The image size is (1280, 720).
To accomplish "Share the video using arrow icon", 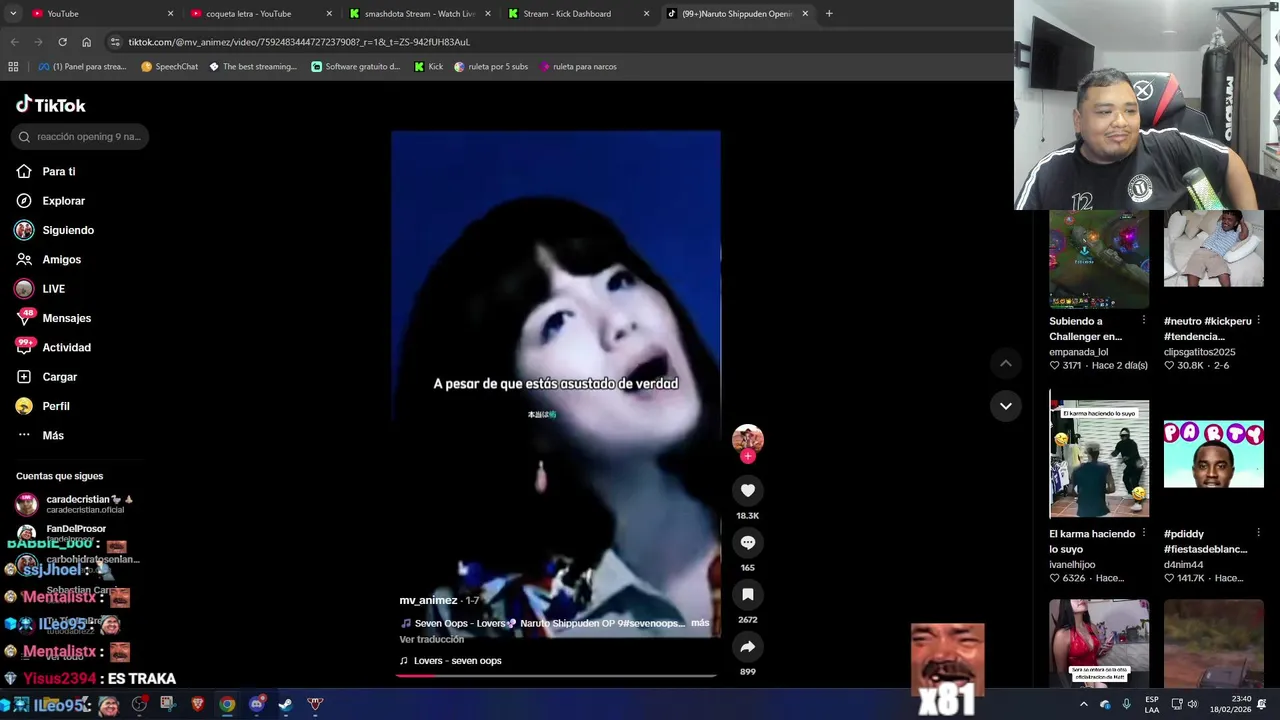I will point(747,646).
